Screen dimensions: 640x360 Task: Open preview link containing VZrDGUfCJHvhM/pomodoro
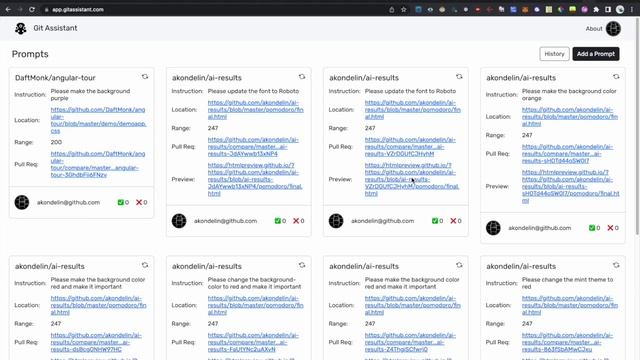click(412, 179)
